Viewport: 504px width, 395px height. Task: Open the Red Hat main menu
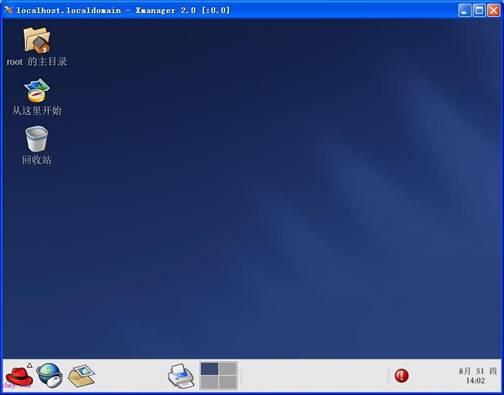[x=19, y=376]
